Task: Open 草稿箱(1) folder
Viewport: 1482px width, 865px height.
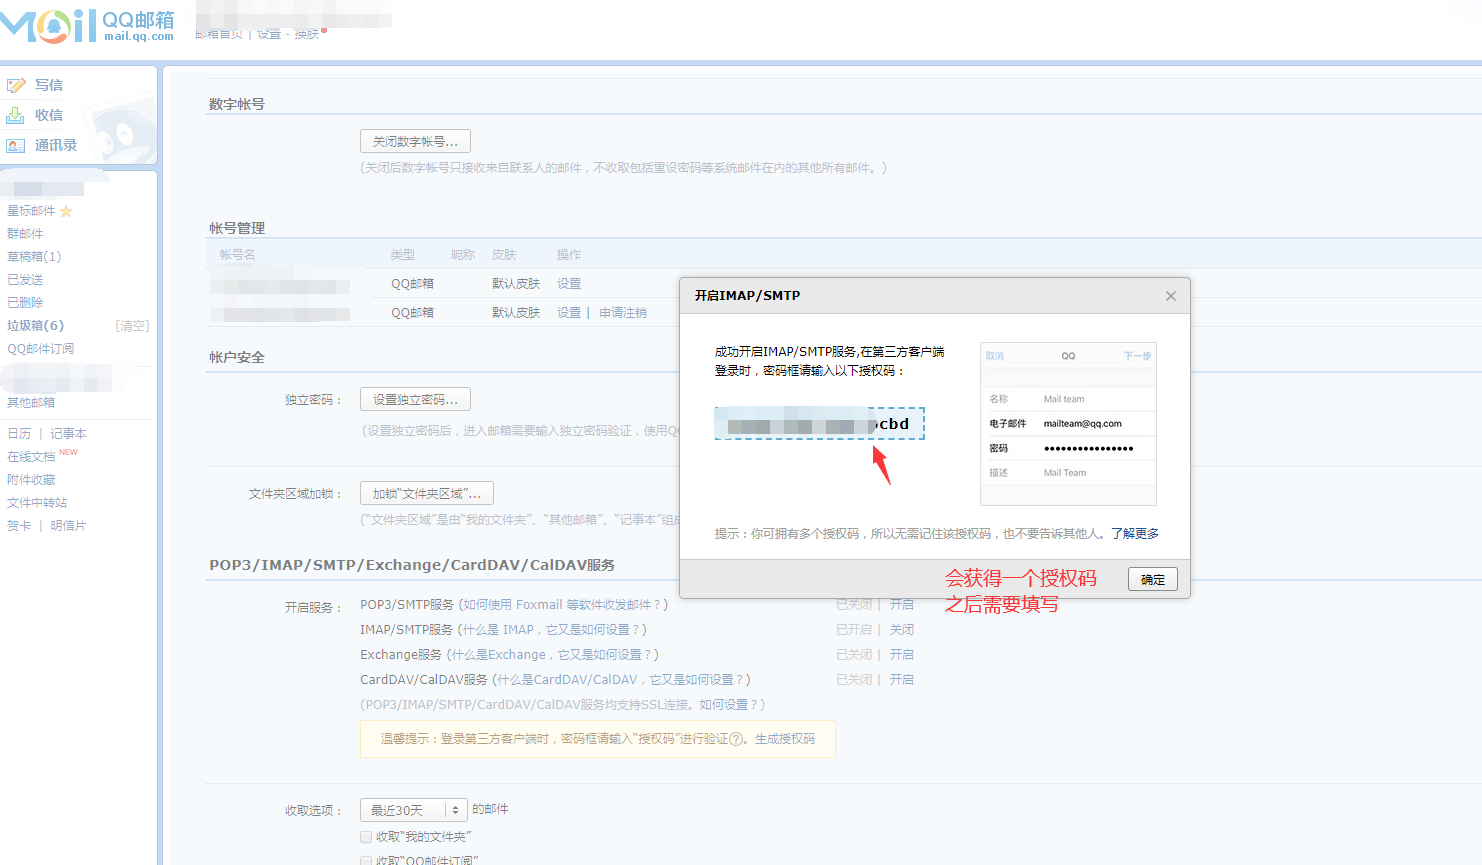Action: [34, 257]
